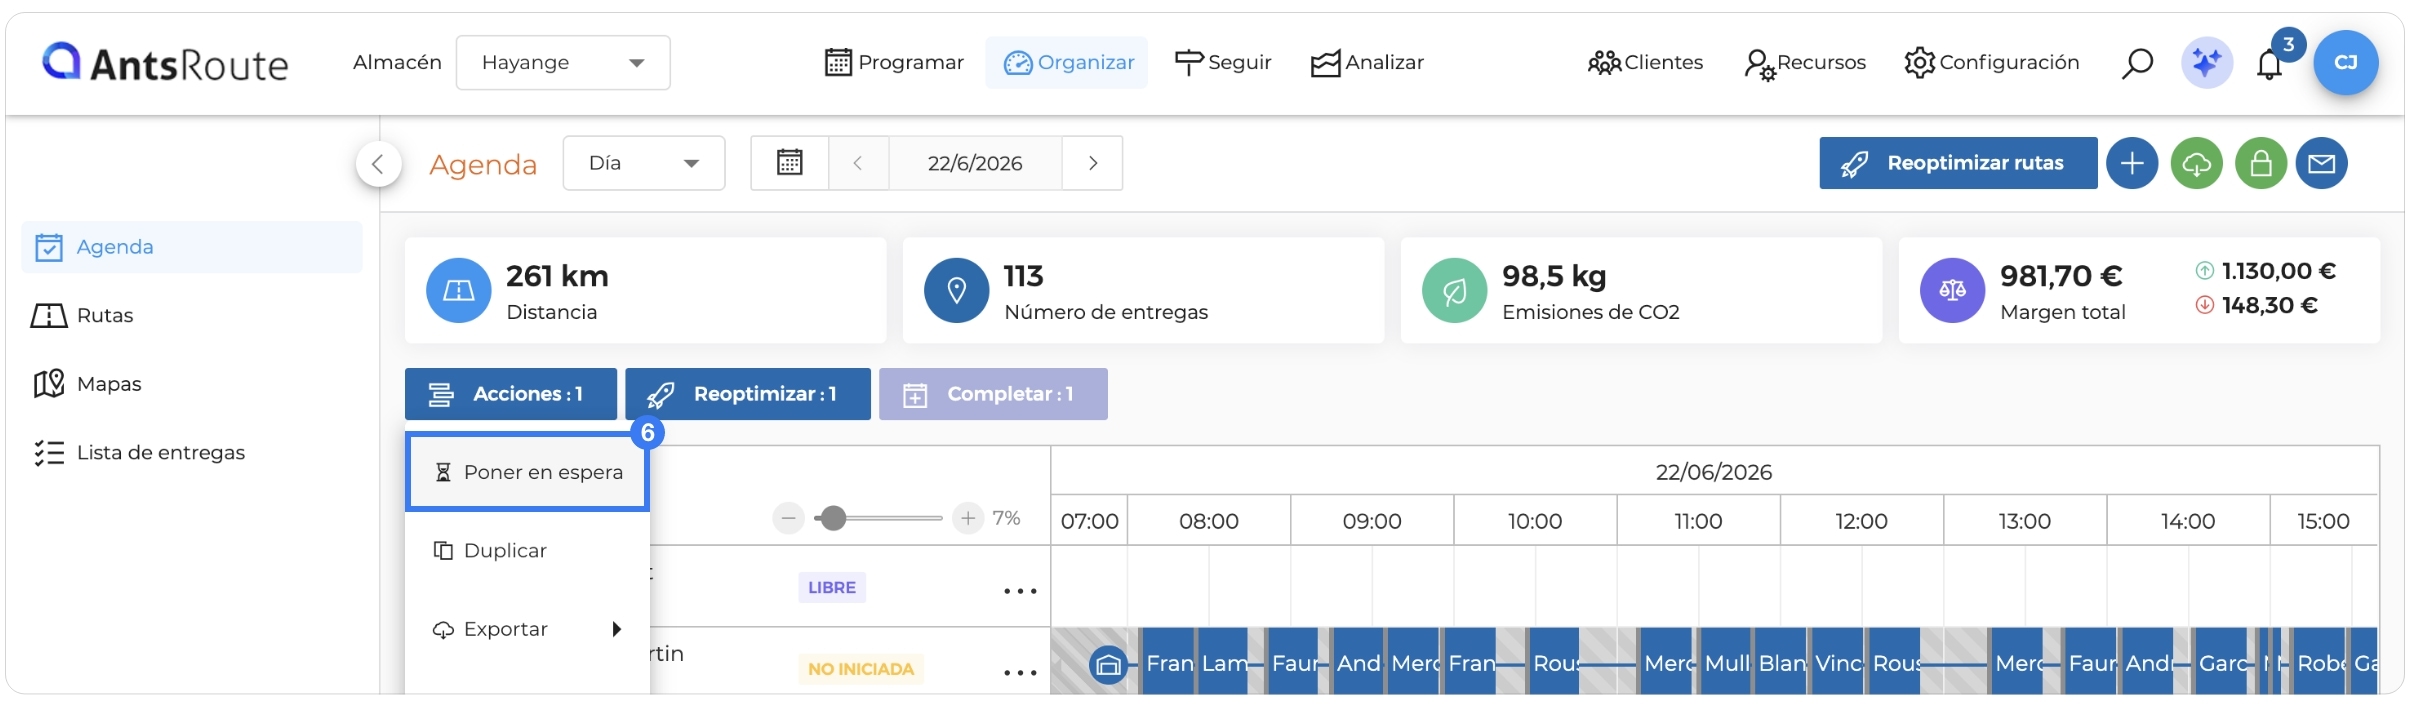Click the green cloud import icon
The width and height of the screenshot is (2410, 705).
[x=2197, y=163]
